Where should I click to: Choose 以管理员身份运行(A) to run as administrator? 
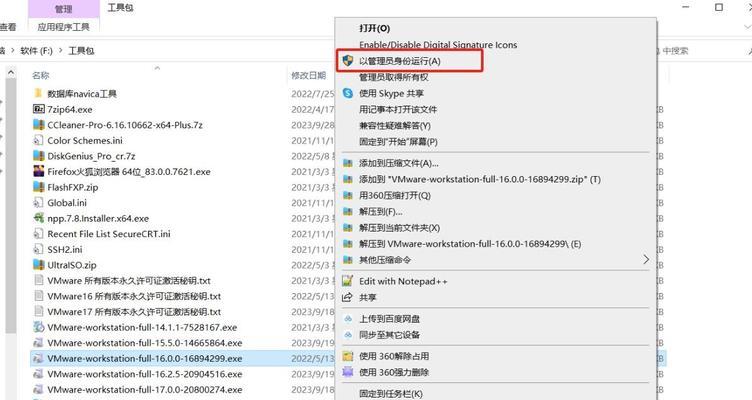tap(400, 61)
